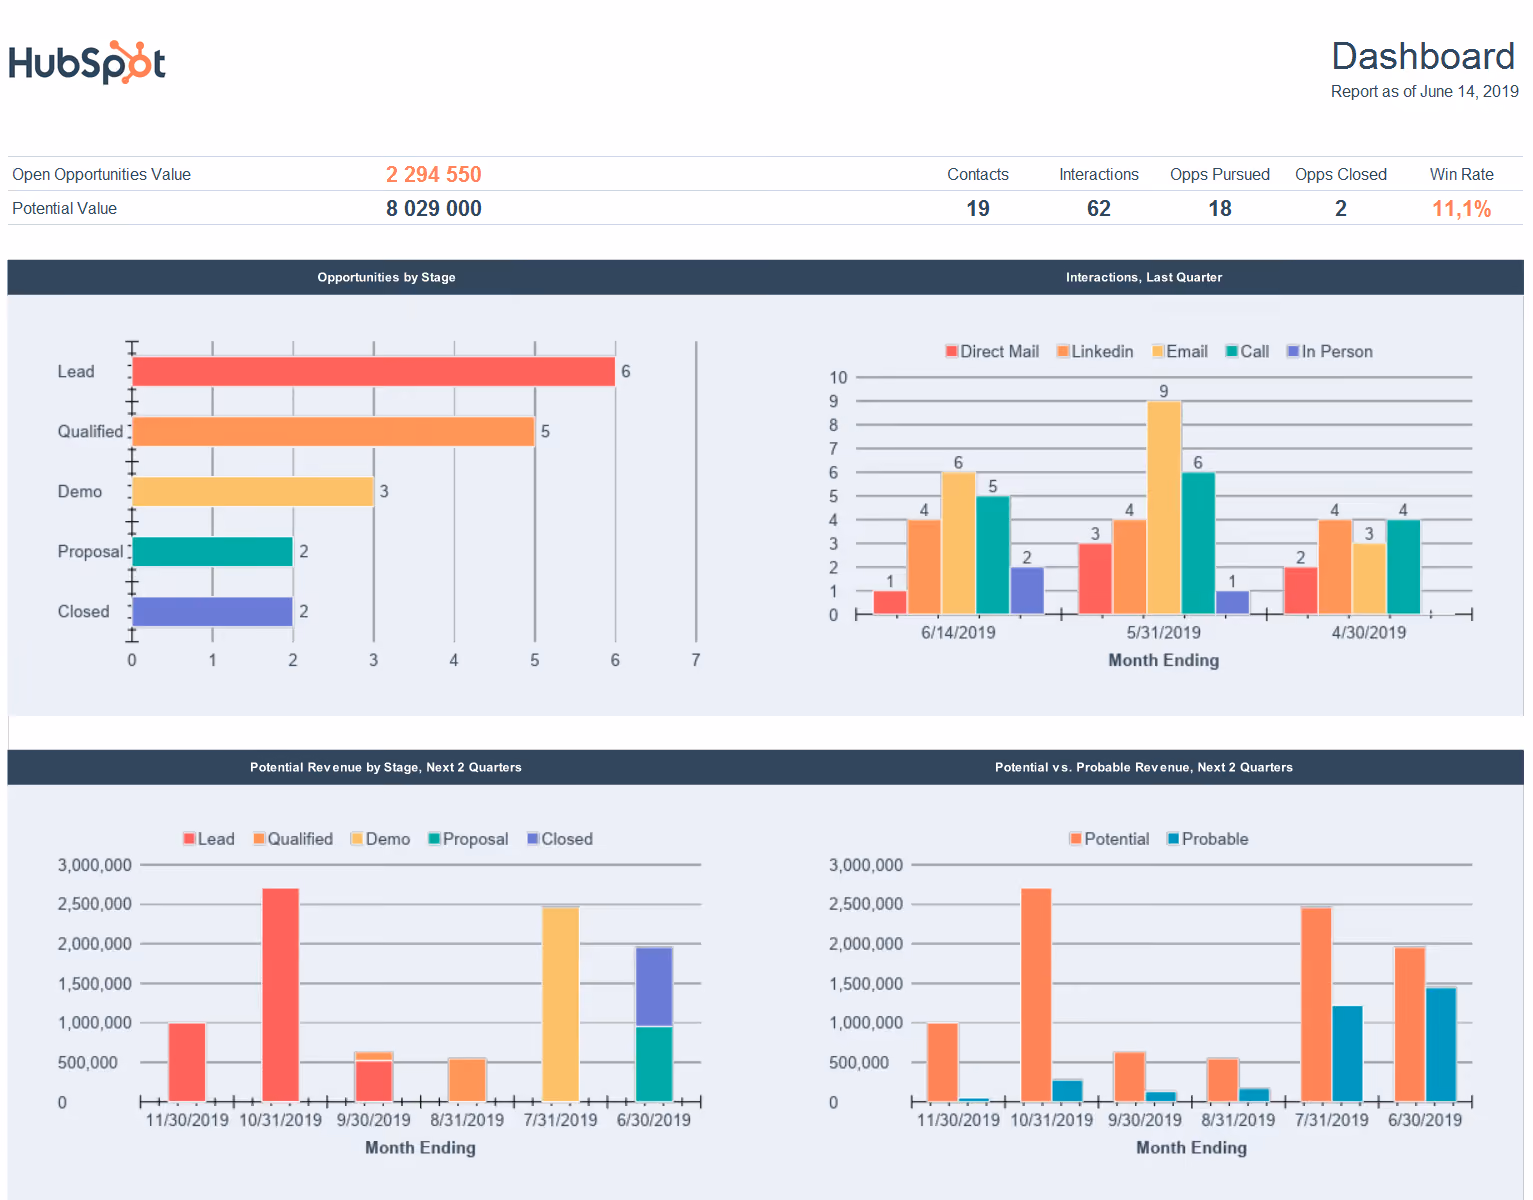Click the Win Rate value 11,1%
This screenshot has height=1200, width=1533.
(x=1462, y=209)
